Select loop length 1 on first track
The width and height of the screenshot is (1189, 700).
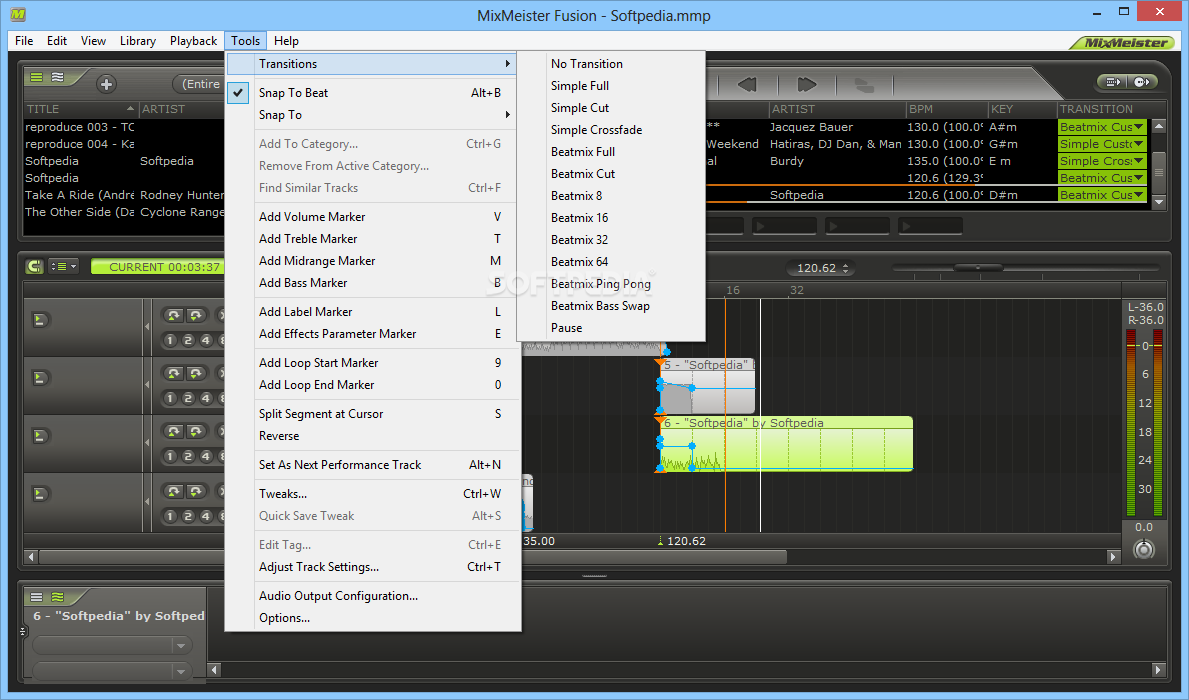coord(170,341)
